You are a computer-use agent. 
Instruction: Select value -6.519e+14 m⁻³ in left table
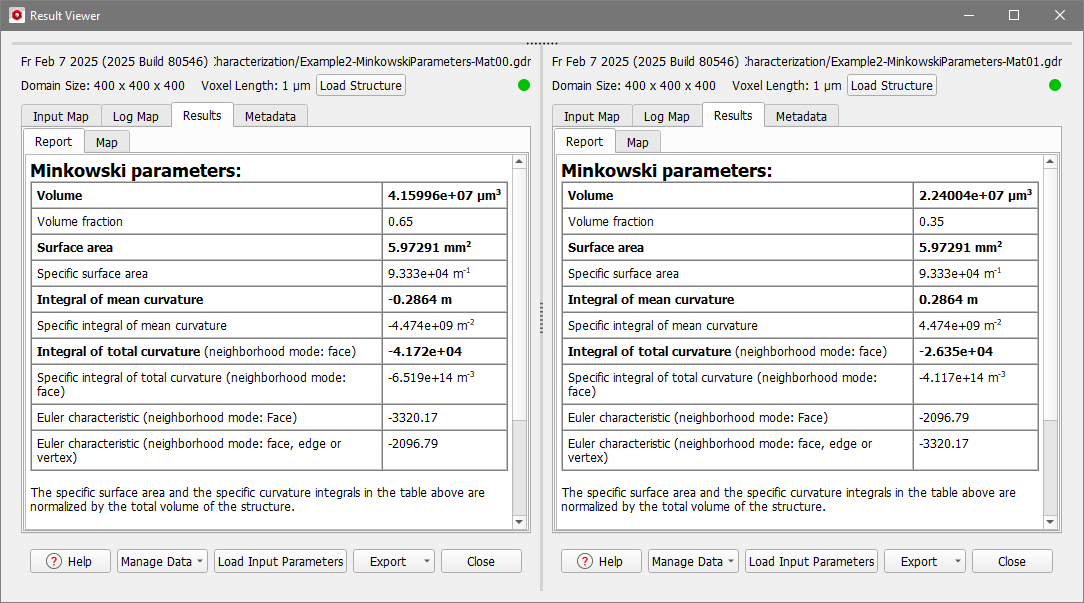[431, 378]
